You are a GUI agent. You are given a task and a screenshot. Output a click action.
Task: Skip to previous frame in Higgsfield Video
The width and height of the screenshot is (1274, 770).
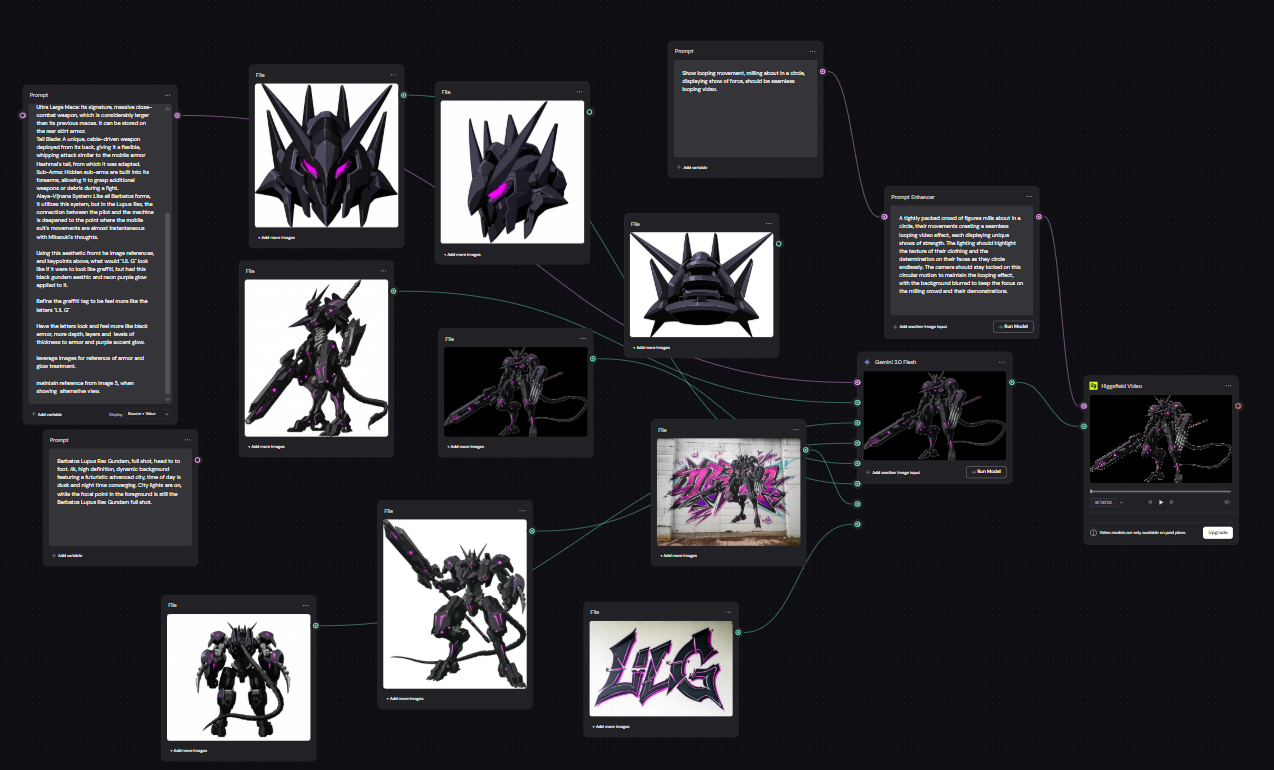pos(1150,502)
